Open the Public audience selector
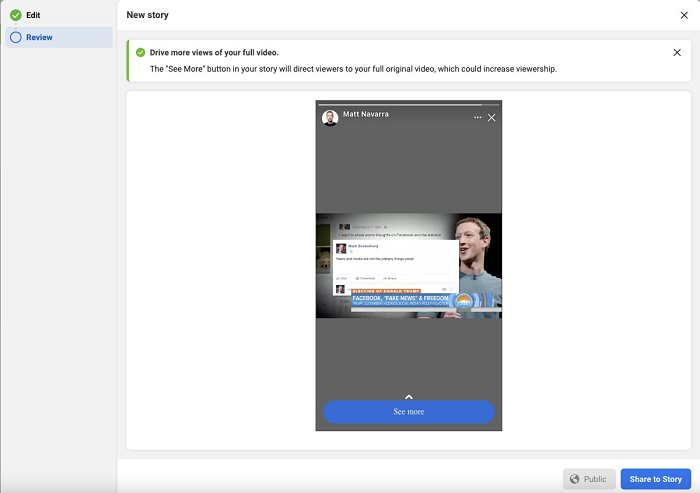This screenshot has width=700, height=493. (x=589, y=479)
